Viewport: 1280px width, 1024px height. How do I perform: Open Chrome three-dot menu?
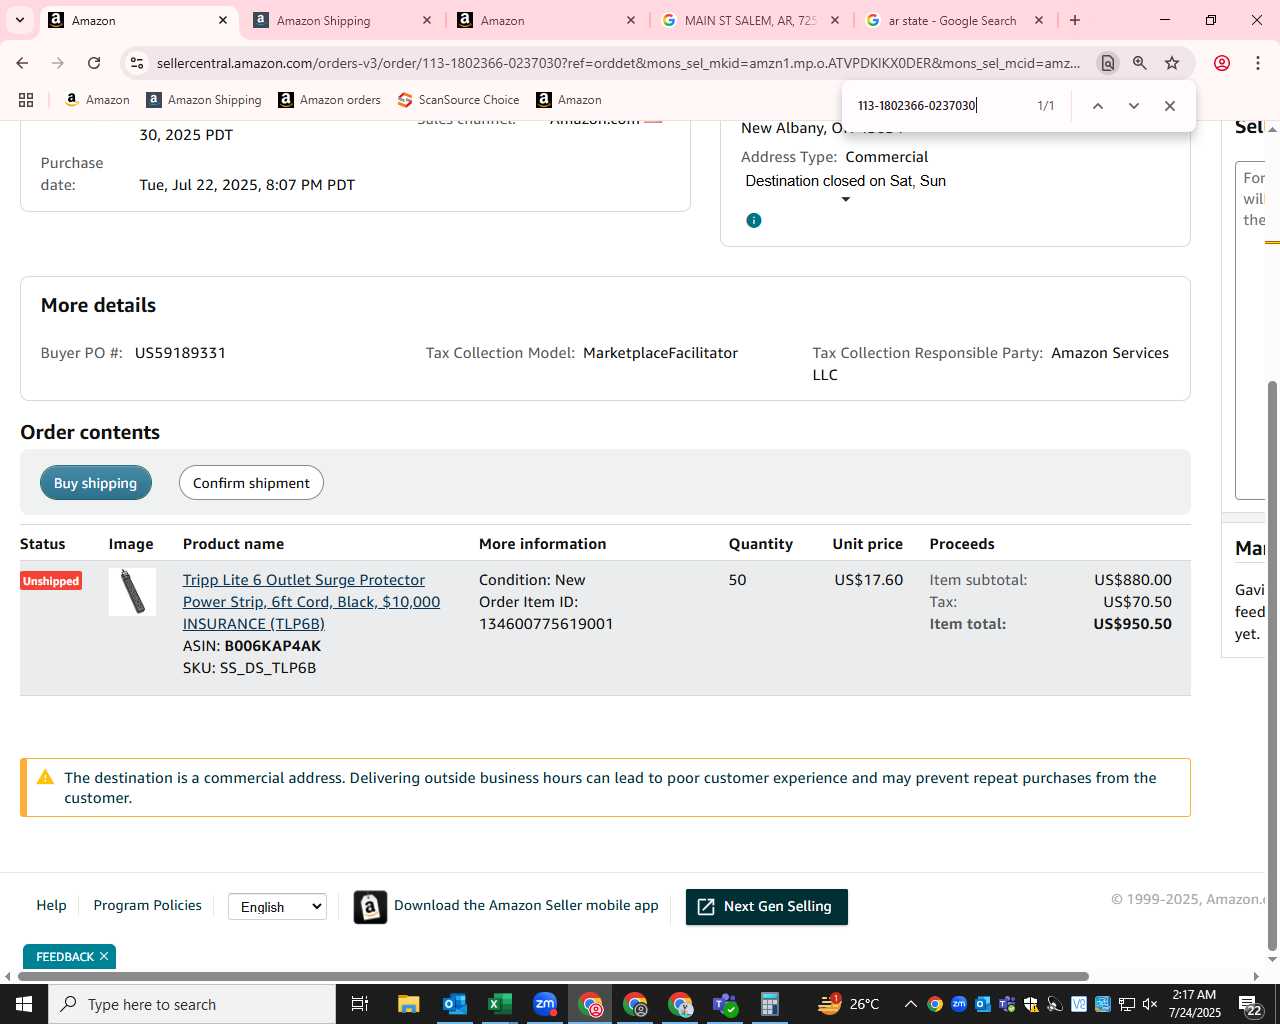click(x=1258, y=63)
